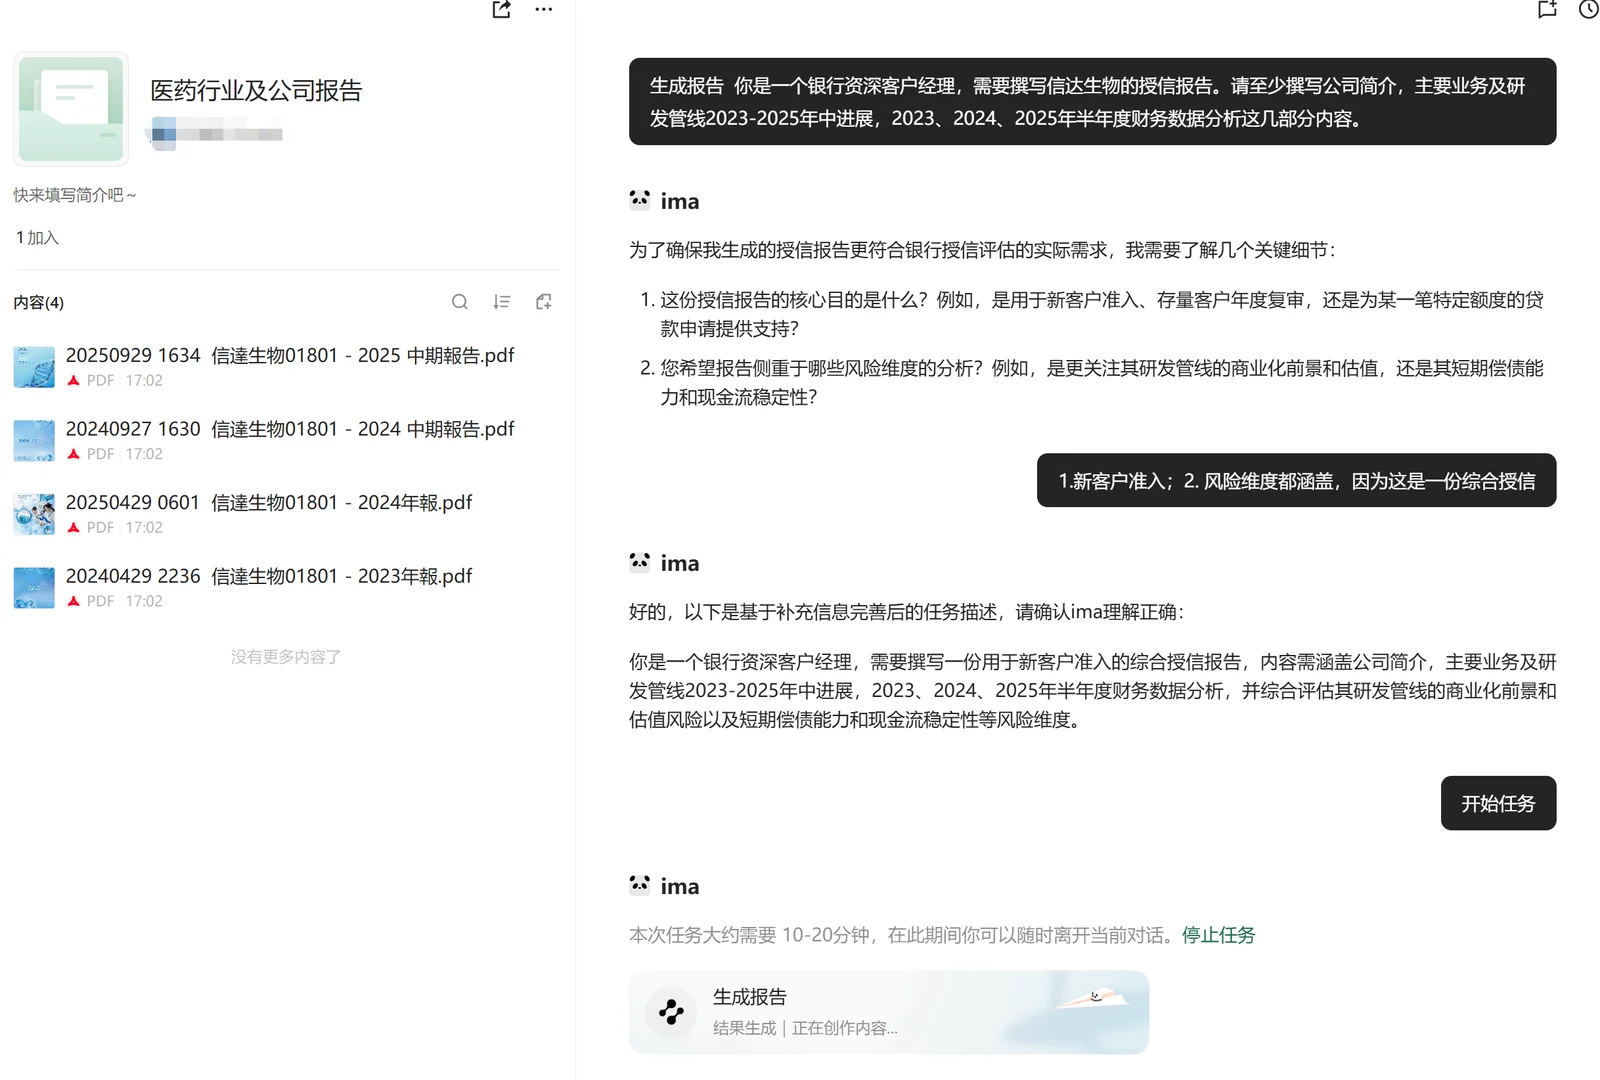This screenshot has width=1600, height=1080.
Task: Click the 快来填写简介吧 description field
Action: click(x=72, y=195)
